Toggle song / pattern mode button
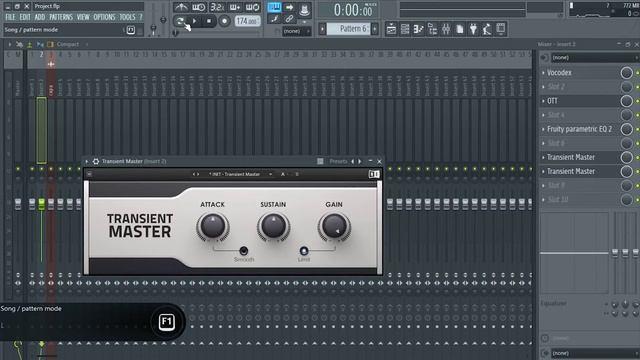This screenshot has height=360, width=640. point(180,20)
